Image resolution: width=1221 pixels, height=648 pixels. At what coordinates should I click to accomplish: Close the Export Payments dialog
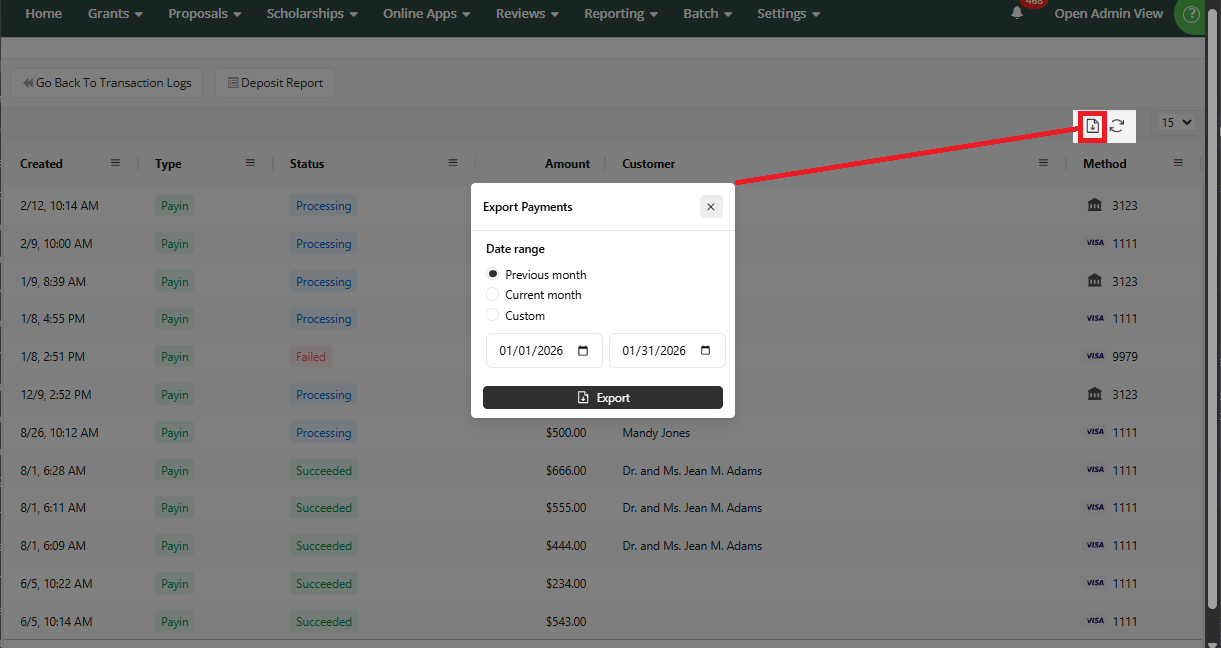(x=711, y=207)
